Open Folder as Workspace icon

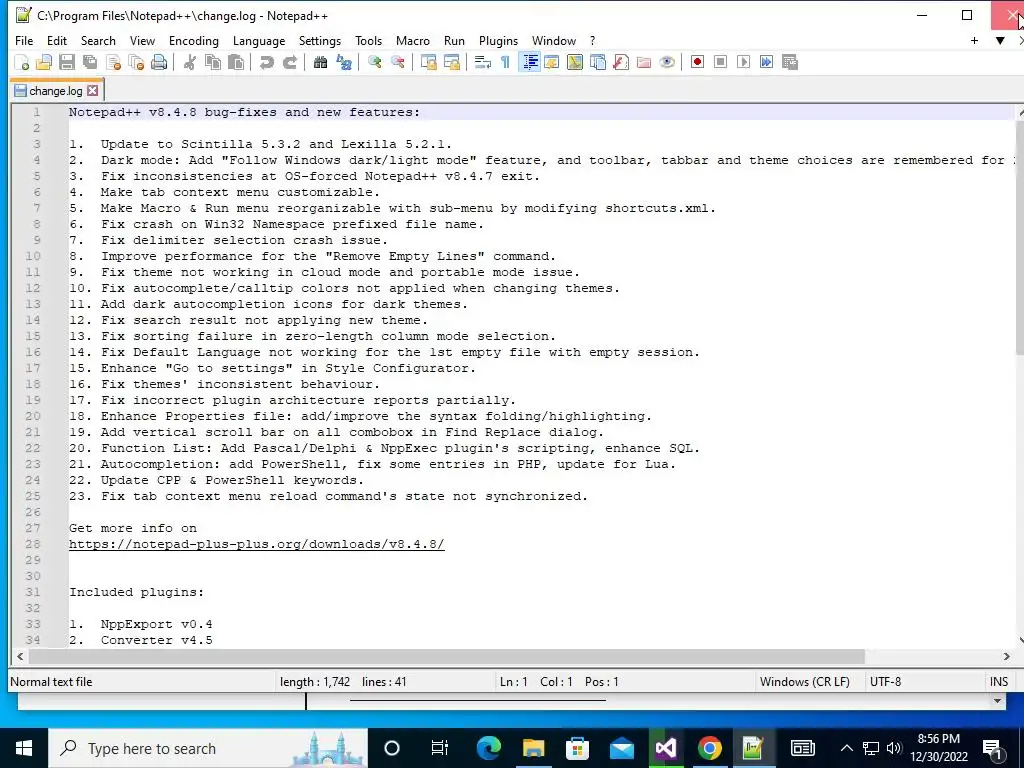644,63
